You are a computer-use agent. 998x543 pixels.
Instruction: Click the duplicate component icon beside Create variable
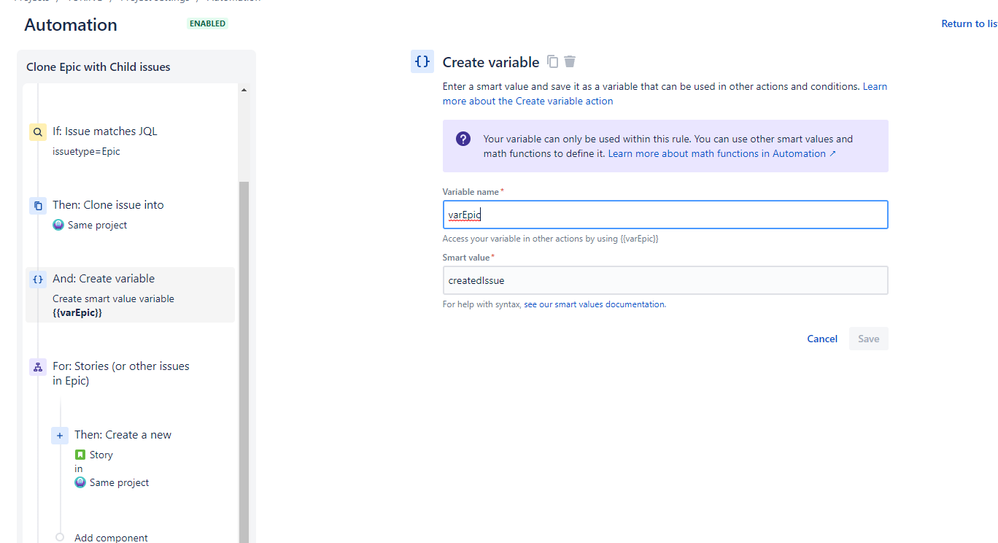click(552, 62)
